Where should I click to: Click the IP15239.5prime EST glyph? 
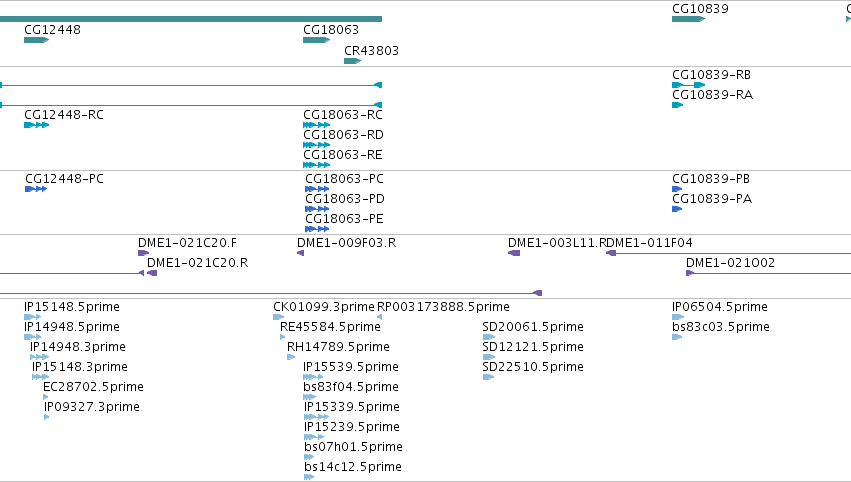(314, 437)
